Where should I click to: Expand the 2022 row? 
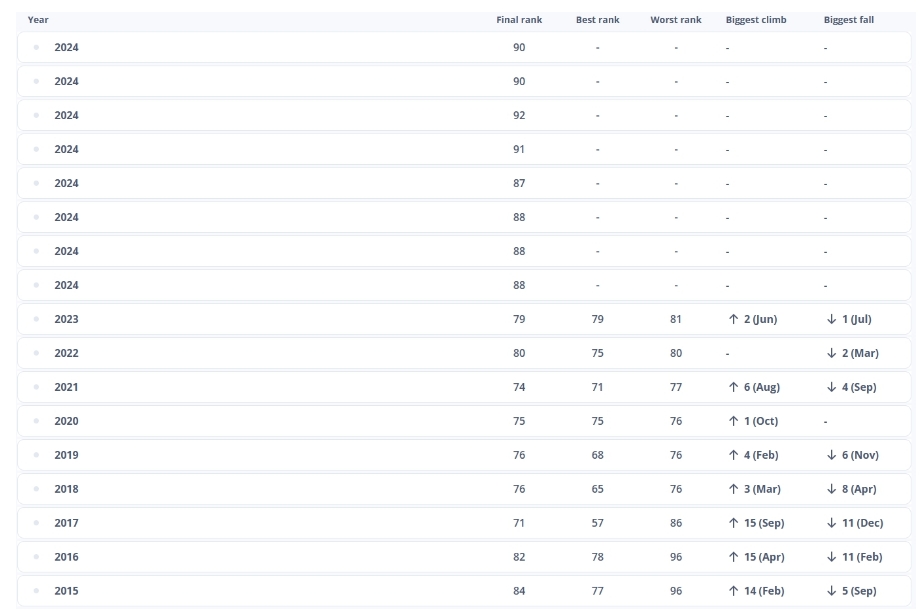pyautogui.click(x=465, y=353)
